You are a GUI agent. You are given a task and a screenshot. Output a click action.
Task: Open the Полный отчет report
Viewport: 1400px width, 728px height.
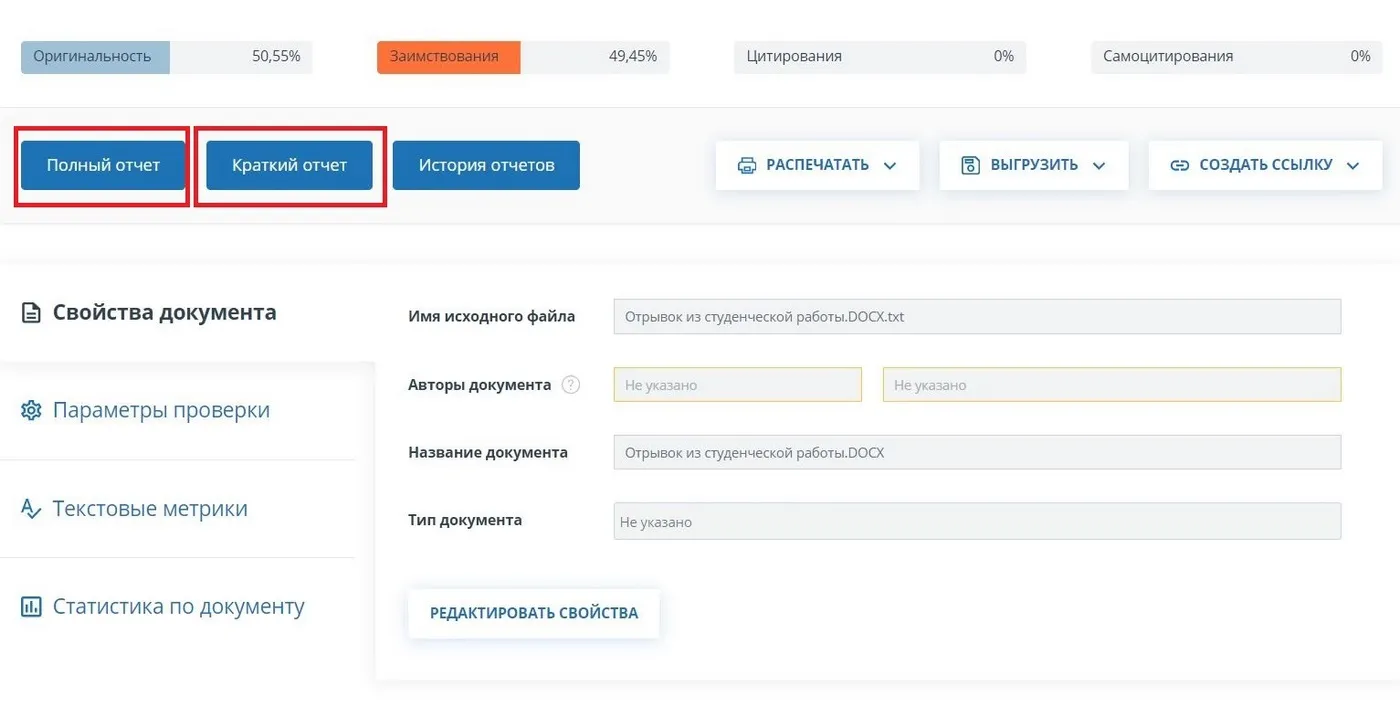click(103, 165)
